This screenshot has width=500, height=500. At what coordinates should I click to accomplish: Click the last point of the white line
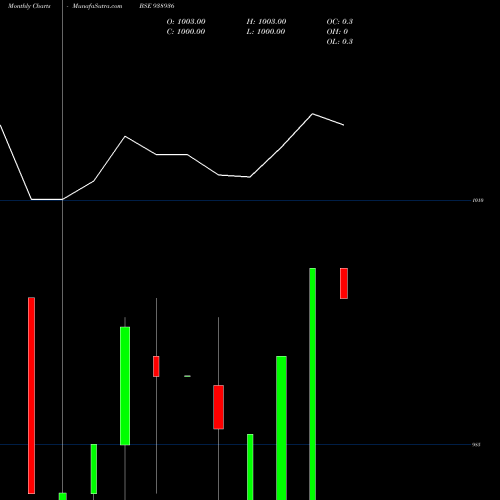(344, 125)
